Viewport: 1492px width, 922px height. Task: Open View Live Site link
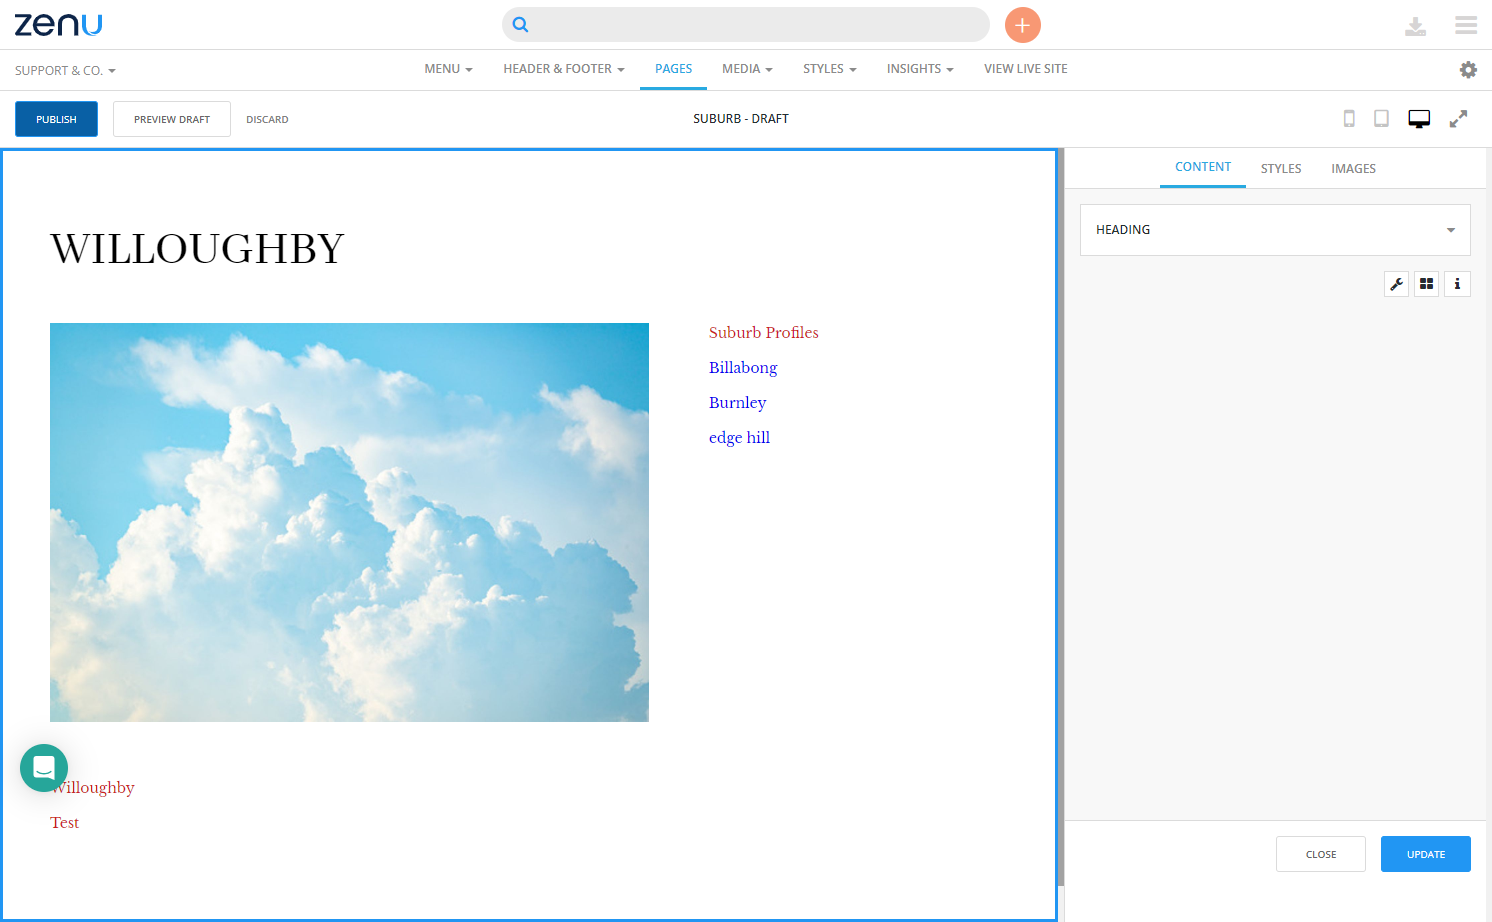pyautogui.click(x=1026, y=69)
